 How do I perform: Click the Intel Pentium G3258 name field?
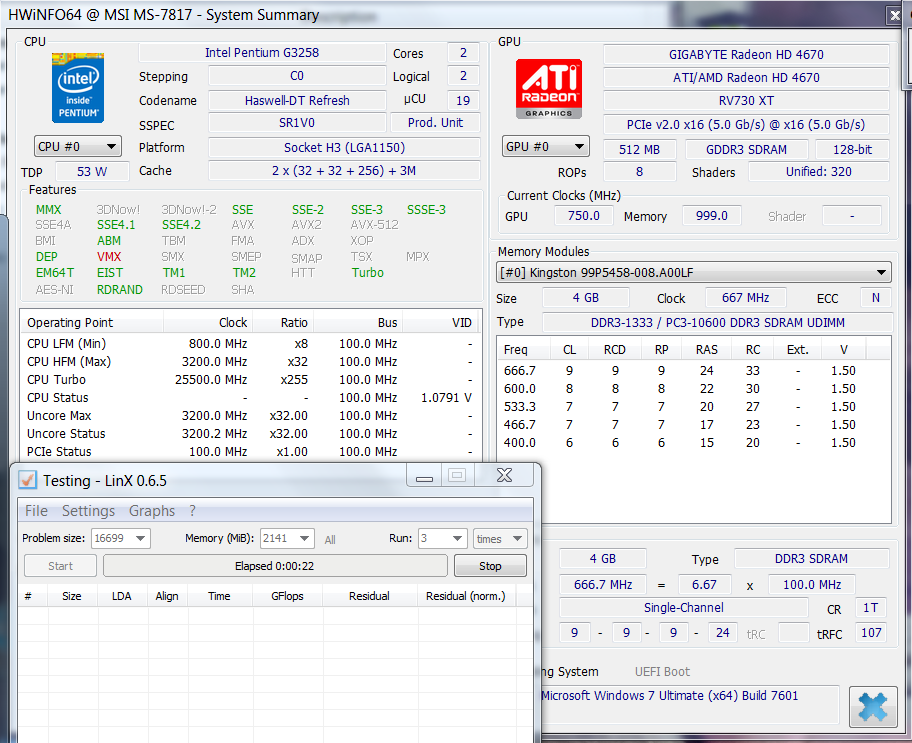tap(262, 52)
